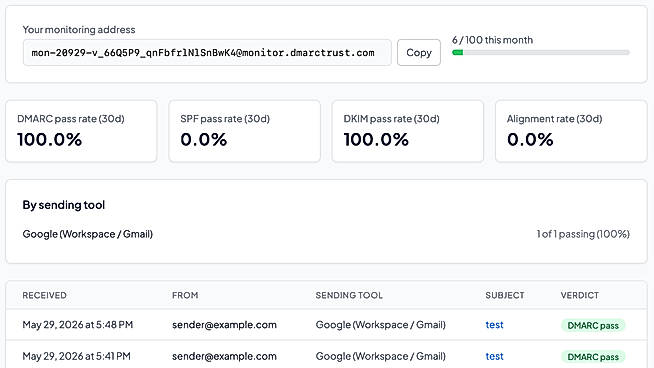654x368 pixels.
Task: Click the SENDING TOOL column header
Action: 349,295
